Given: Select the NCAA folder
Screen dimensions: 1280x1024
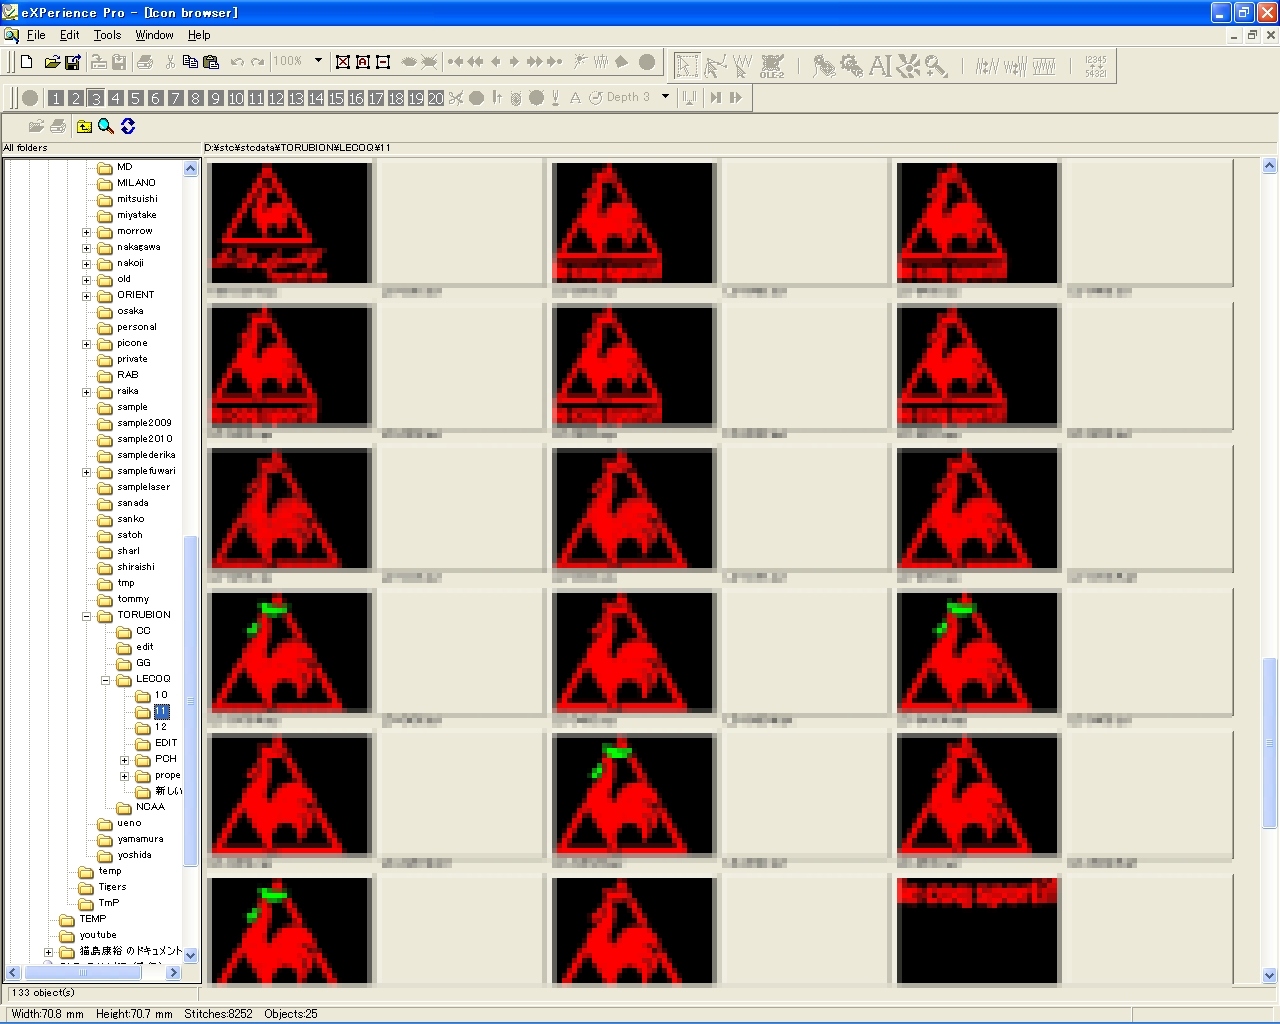Looking at the screenshot, I should tap(150, 807).
